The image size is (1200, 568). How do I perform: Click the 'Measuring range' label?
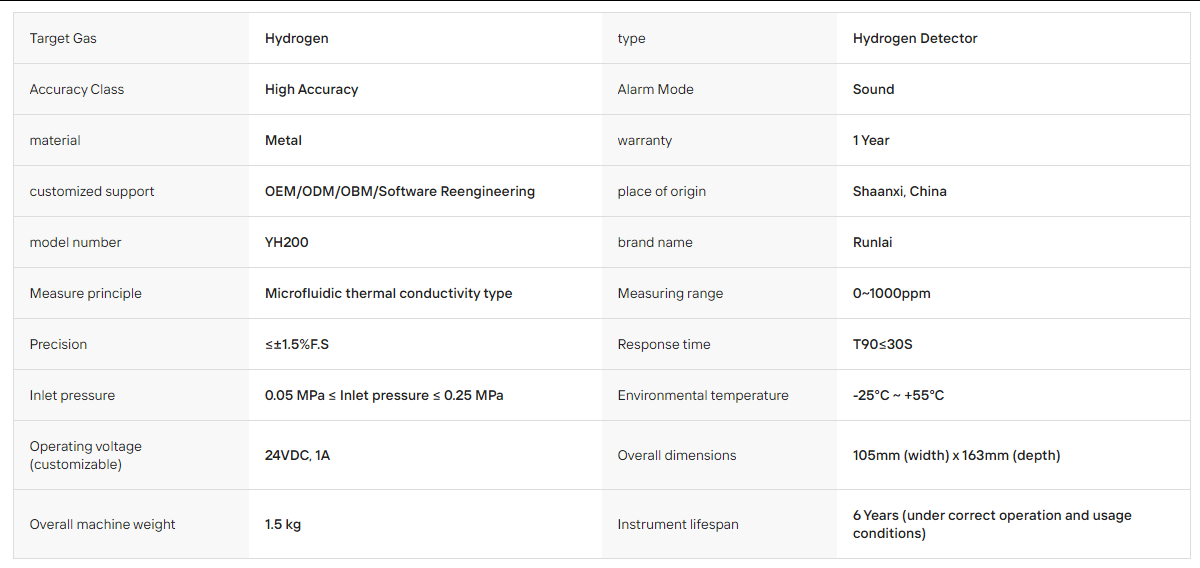(670, 294)
